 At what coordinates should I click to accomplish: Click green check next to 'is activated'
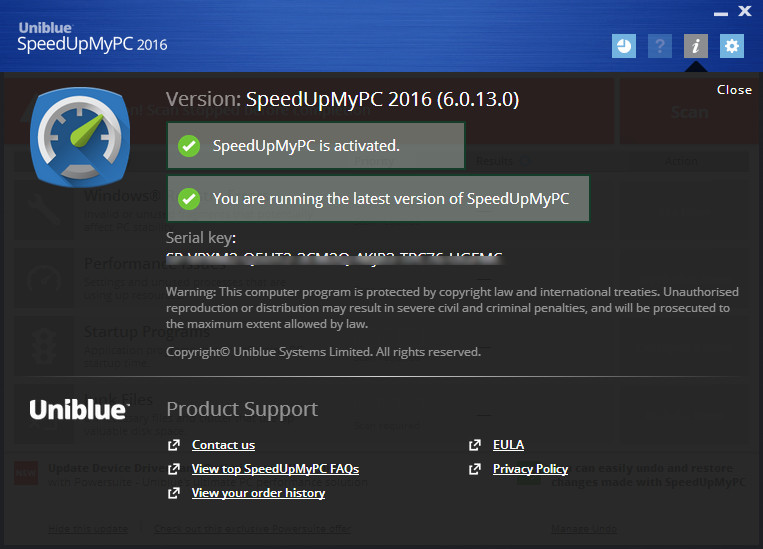tap(189, 146)
